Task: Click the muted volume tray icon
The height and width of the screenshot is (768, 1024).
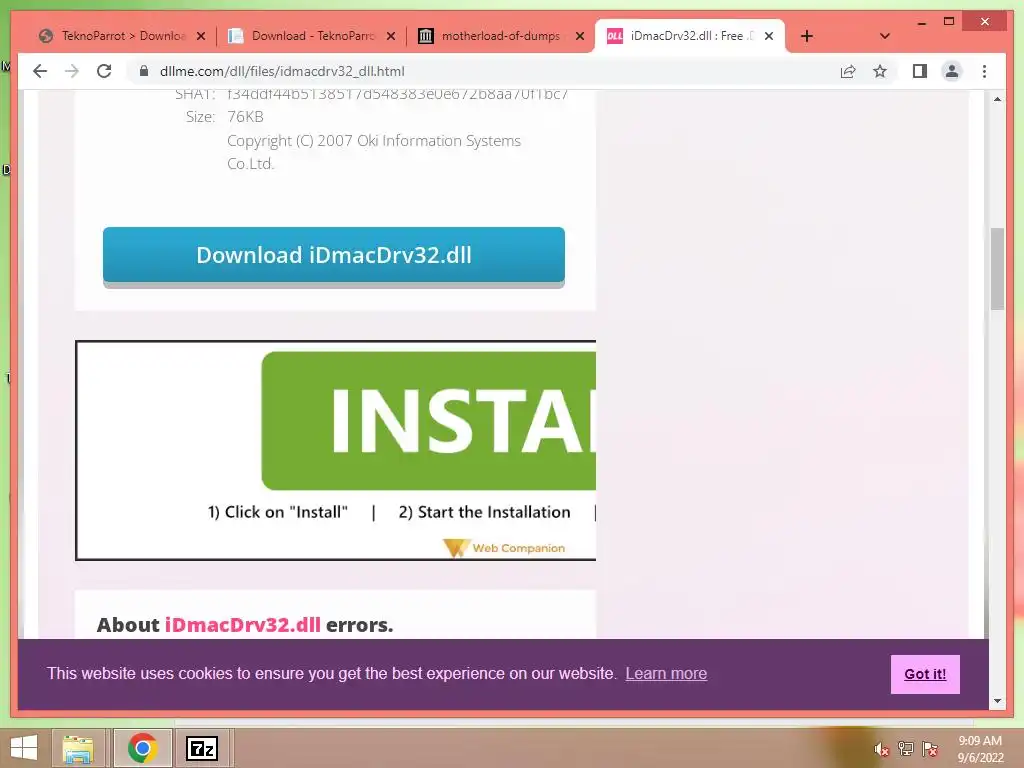Action: point(881,750)
